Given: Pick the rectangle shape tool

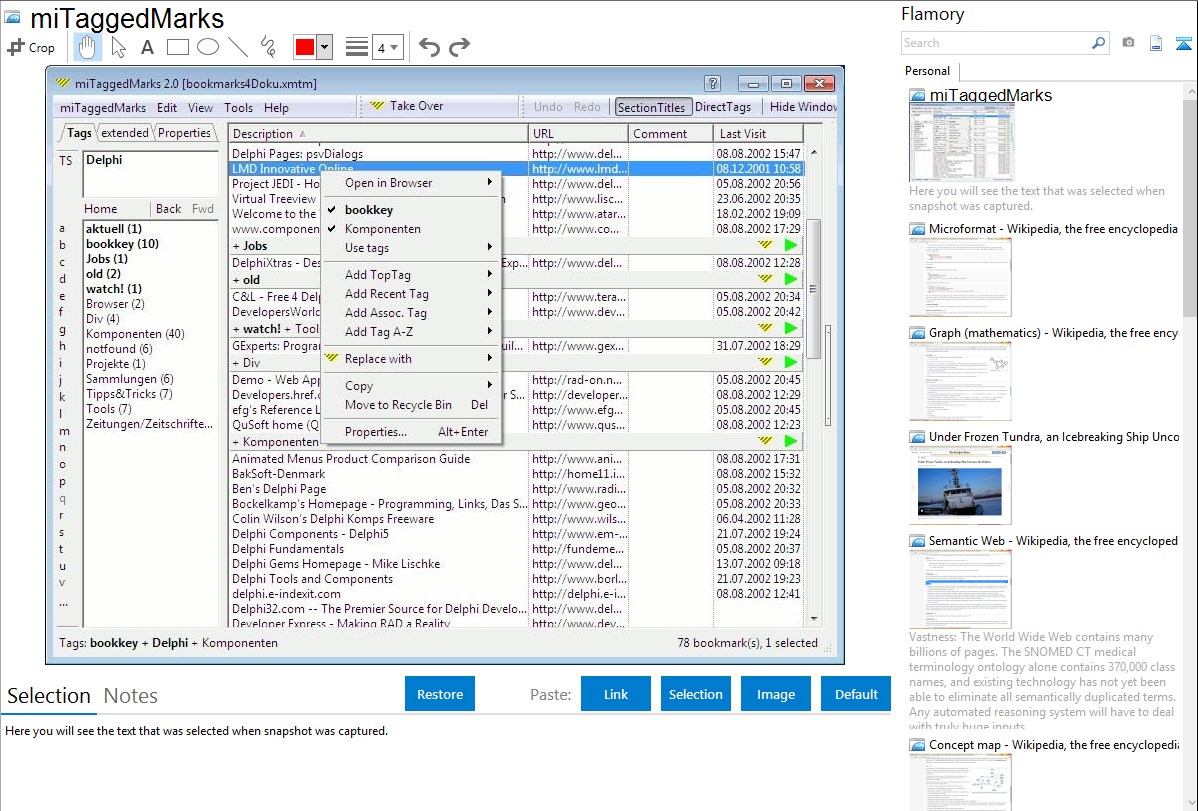Looking at the screenshot, I should (x=177, y=47).
